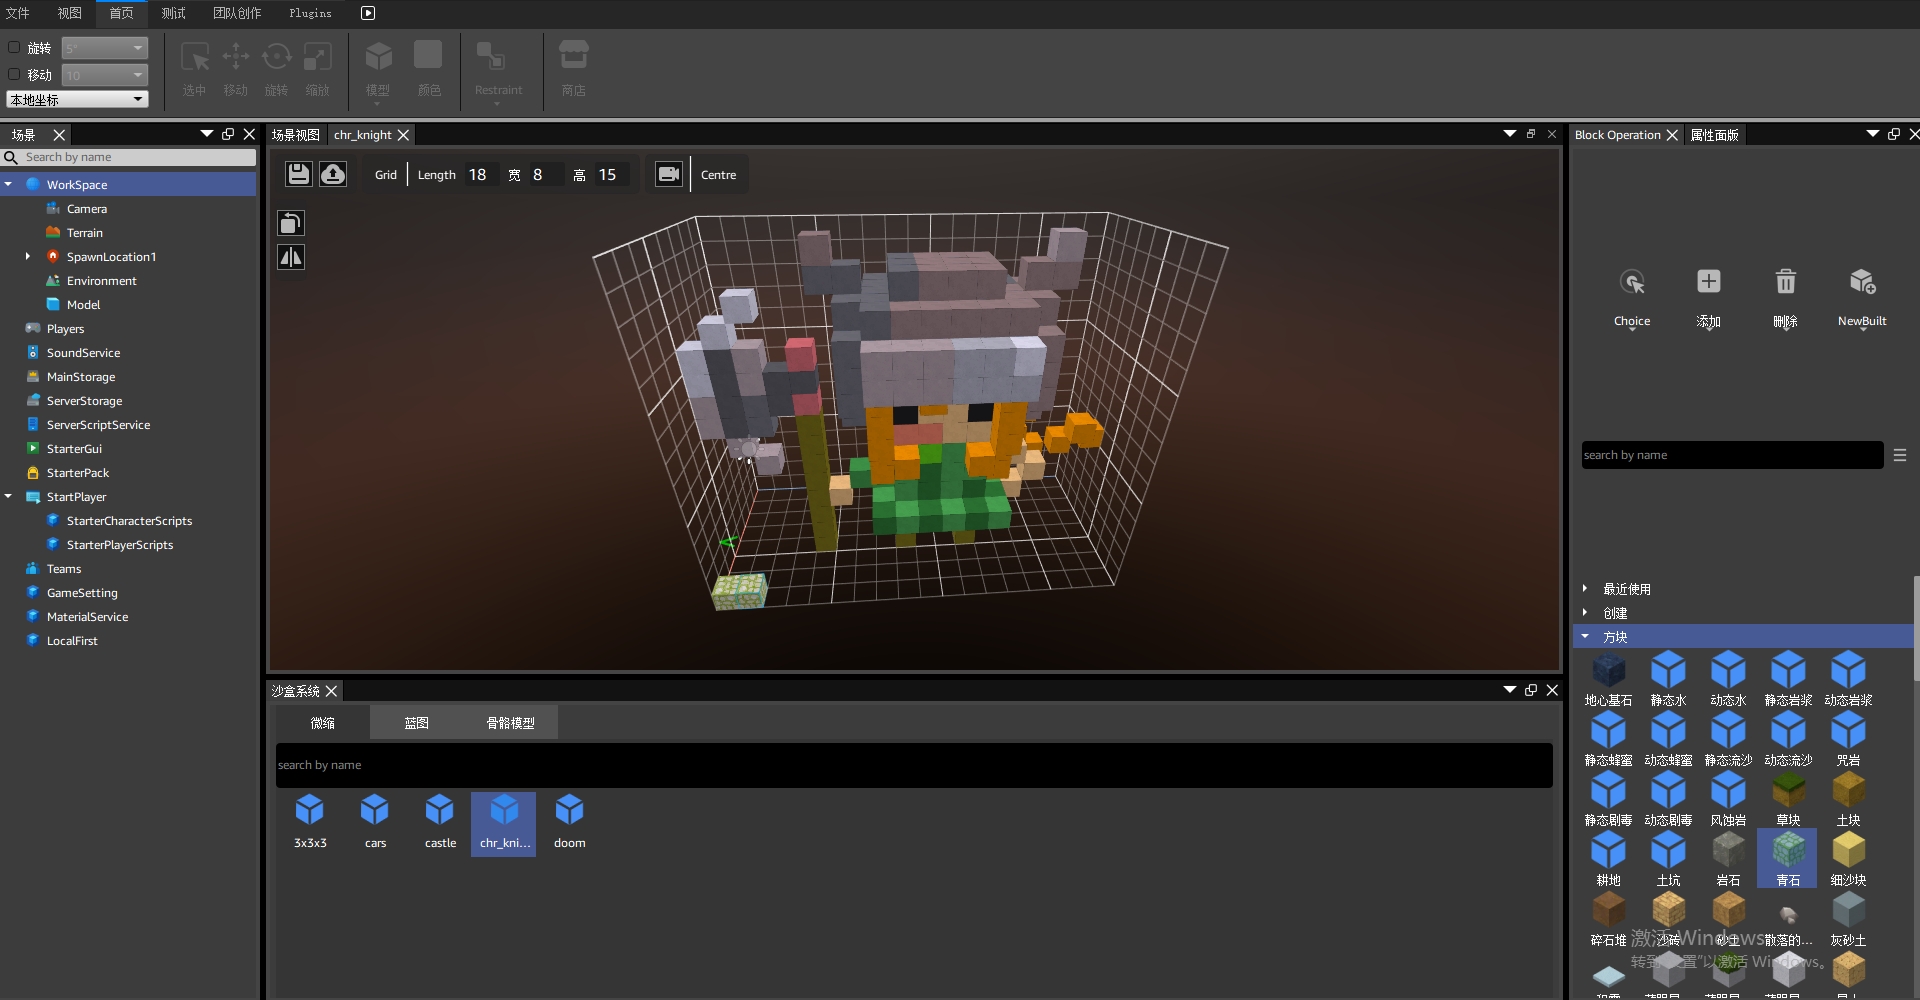
Task: Pick the 青石 bluestone block
Action: (1788, 859)
